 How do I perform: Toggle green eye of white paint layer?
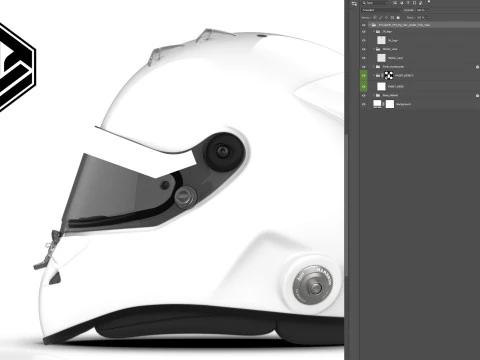coord(364,86)
